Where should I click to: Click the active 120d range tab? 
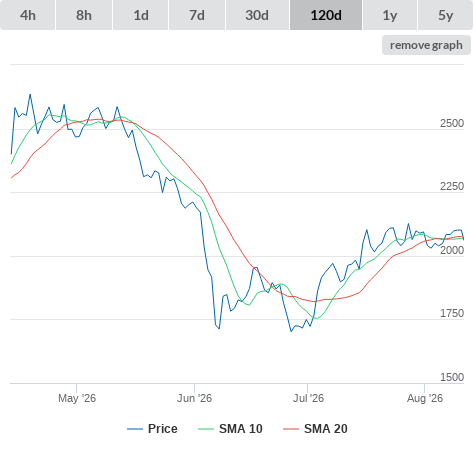(x=326, y=15)
